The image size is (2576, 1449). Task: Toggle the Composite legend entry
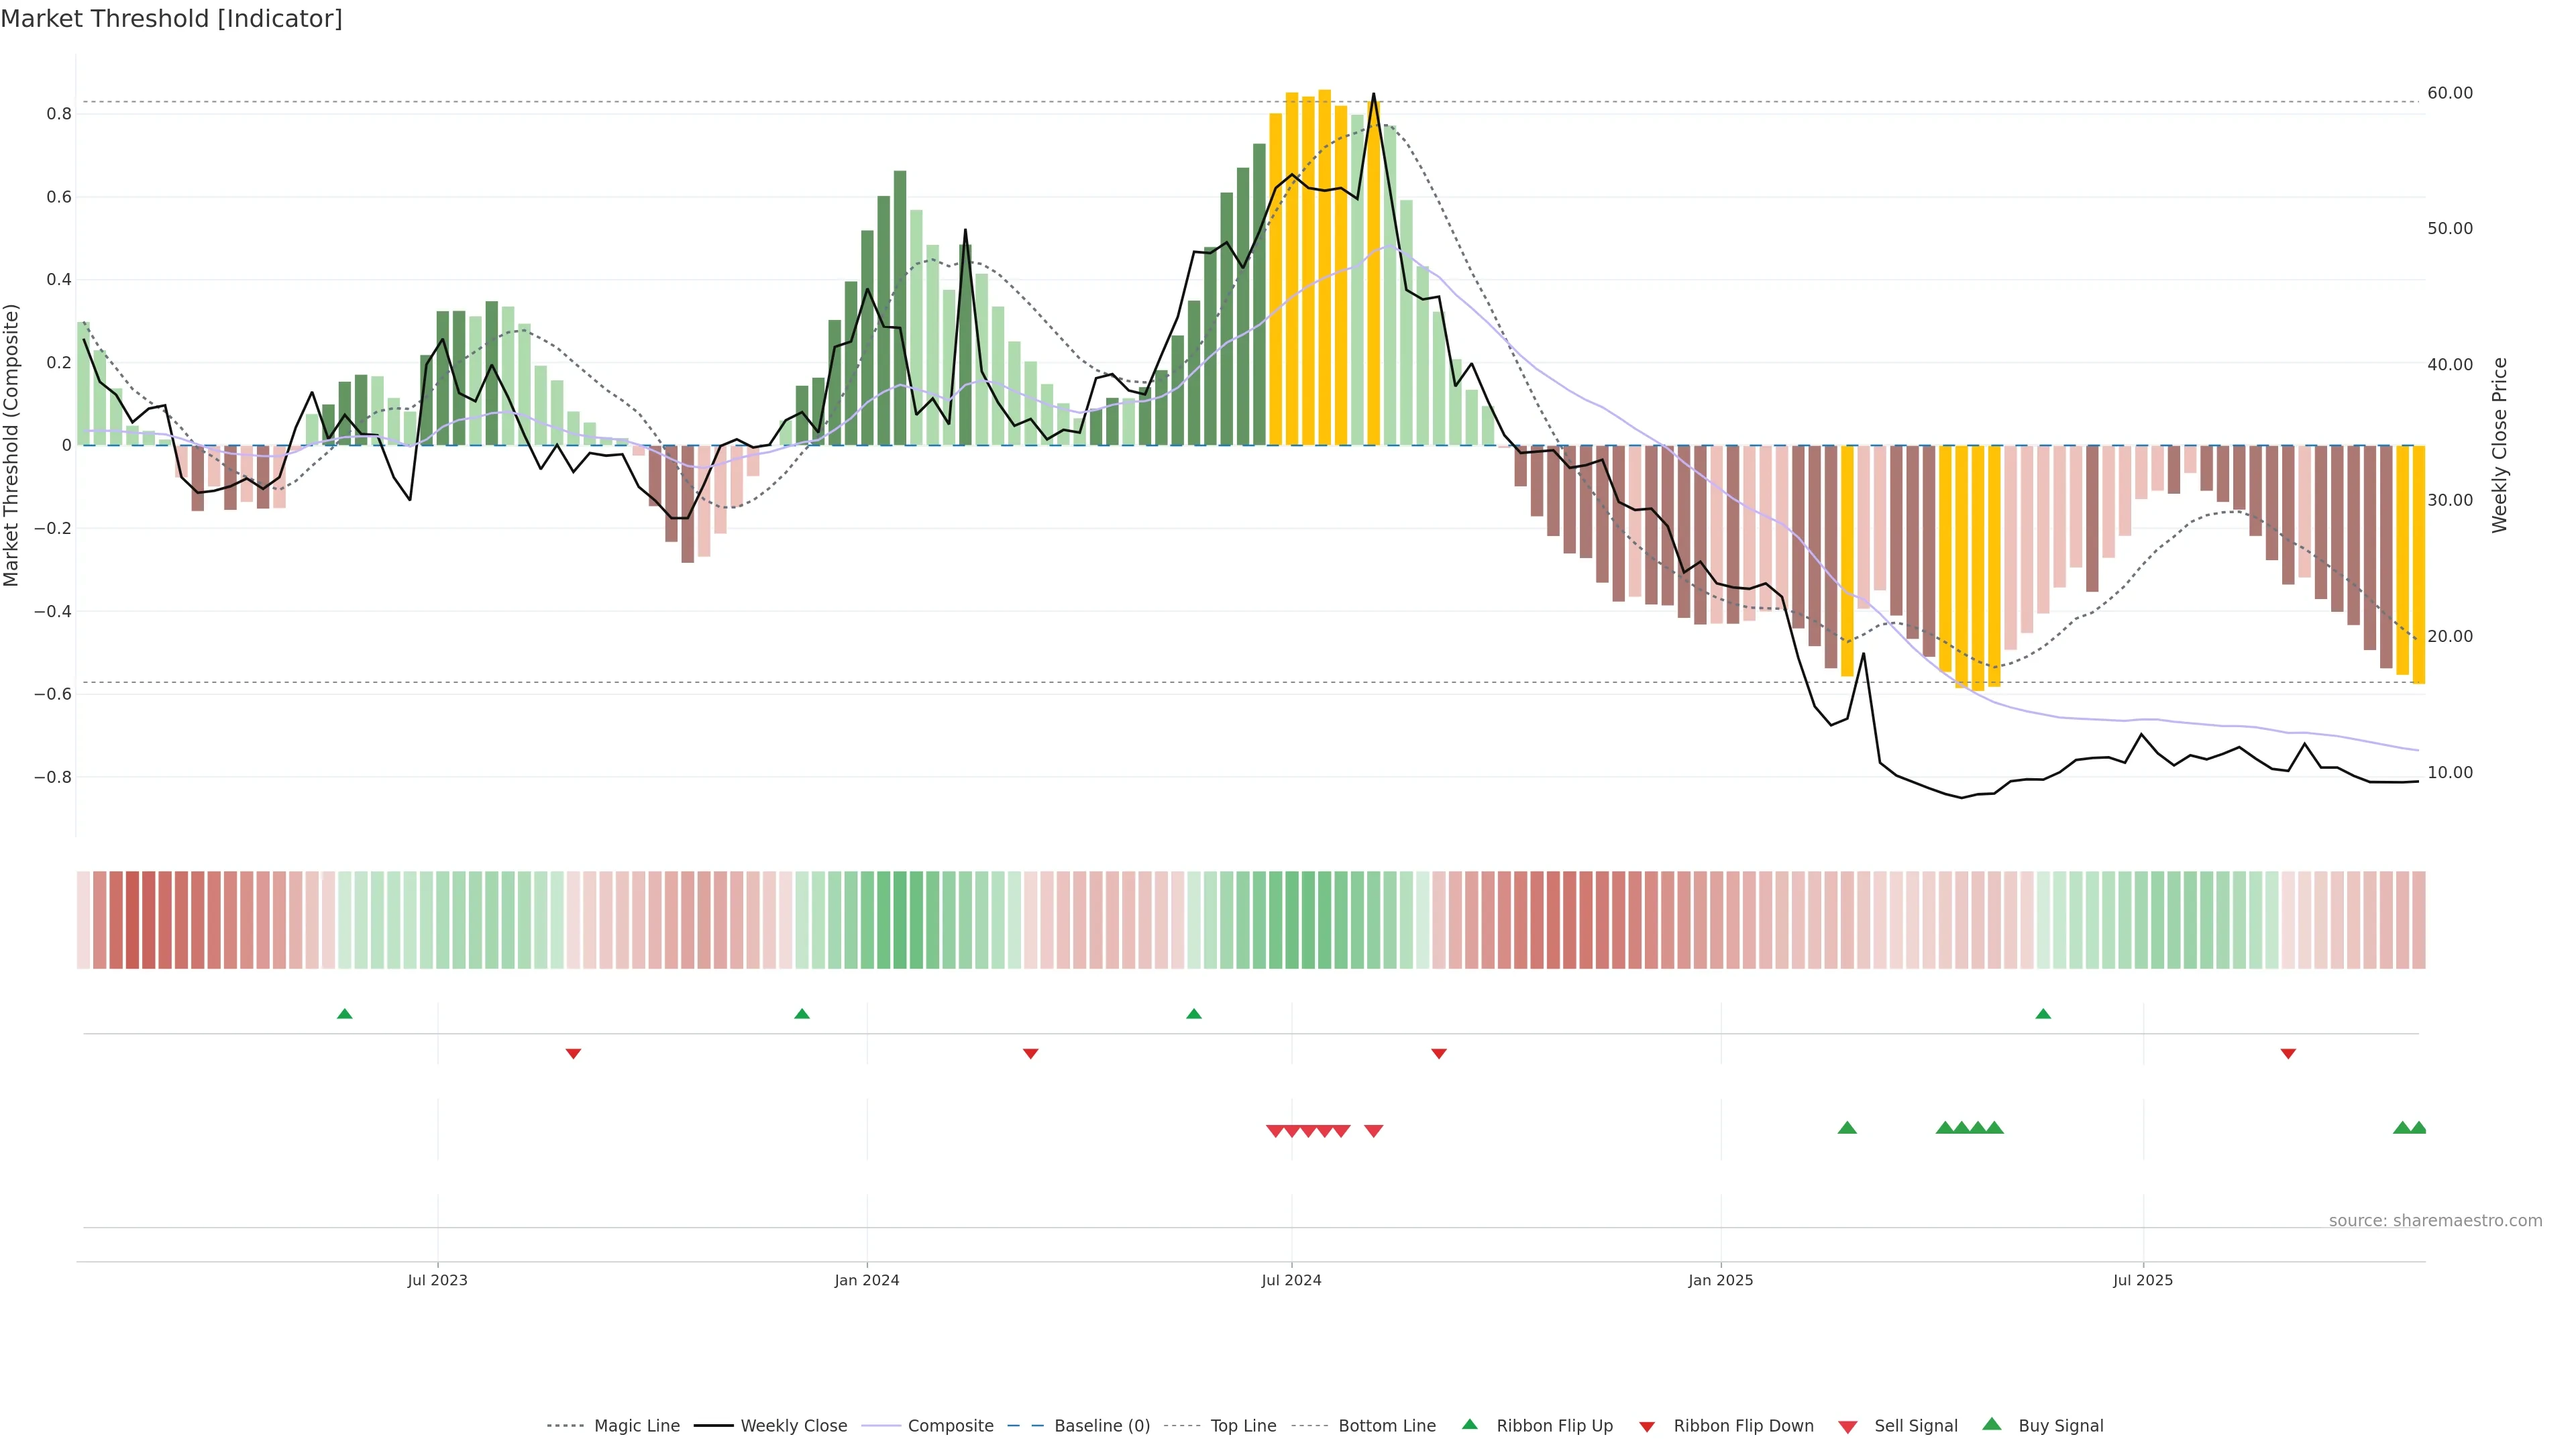tap(950, 1426)
